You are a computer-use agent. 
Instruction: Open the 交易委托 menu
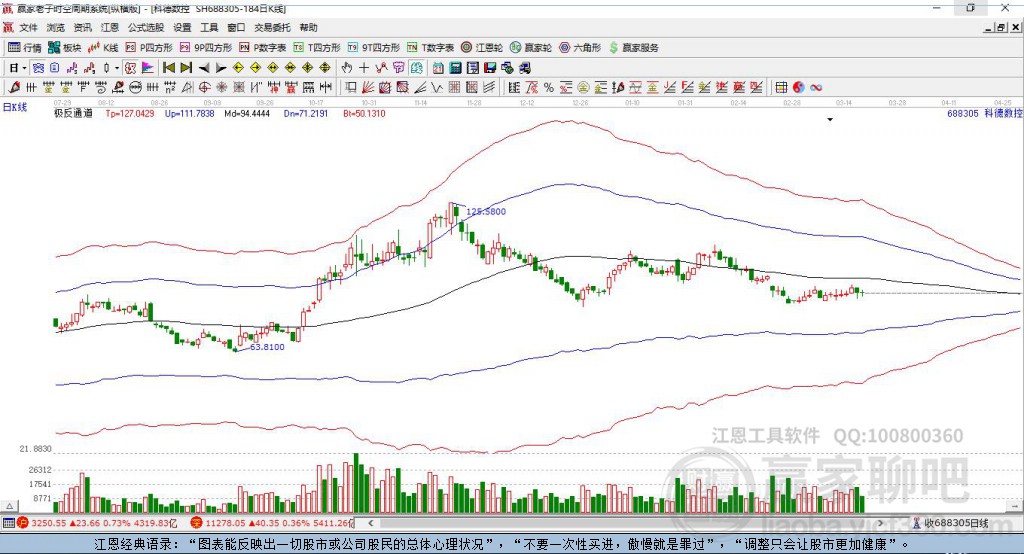pos(272,27)
